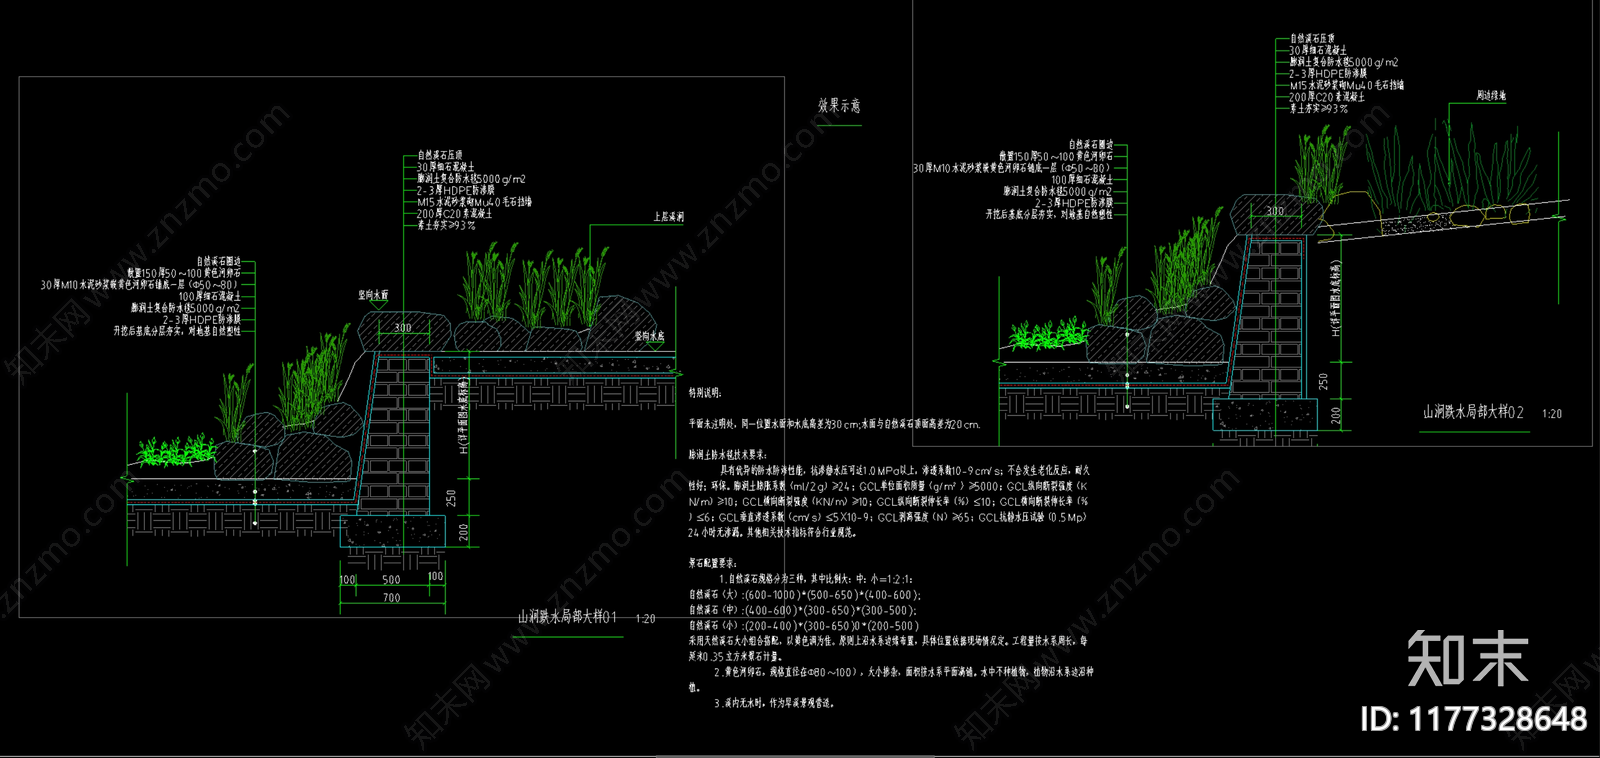Click the 素土夯实≥93% note in detail 02
Screen dimensions: 1600x758
pos(1319,109)
